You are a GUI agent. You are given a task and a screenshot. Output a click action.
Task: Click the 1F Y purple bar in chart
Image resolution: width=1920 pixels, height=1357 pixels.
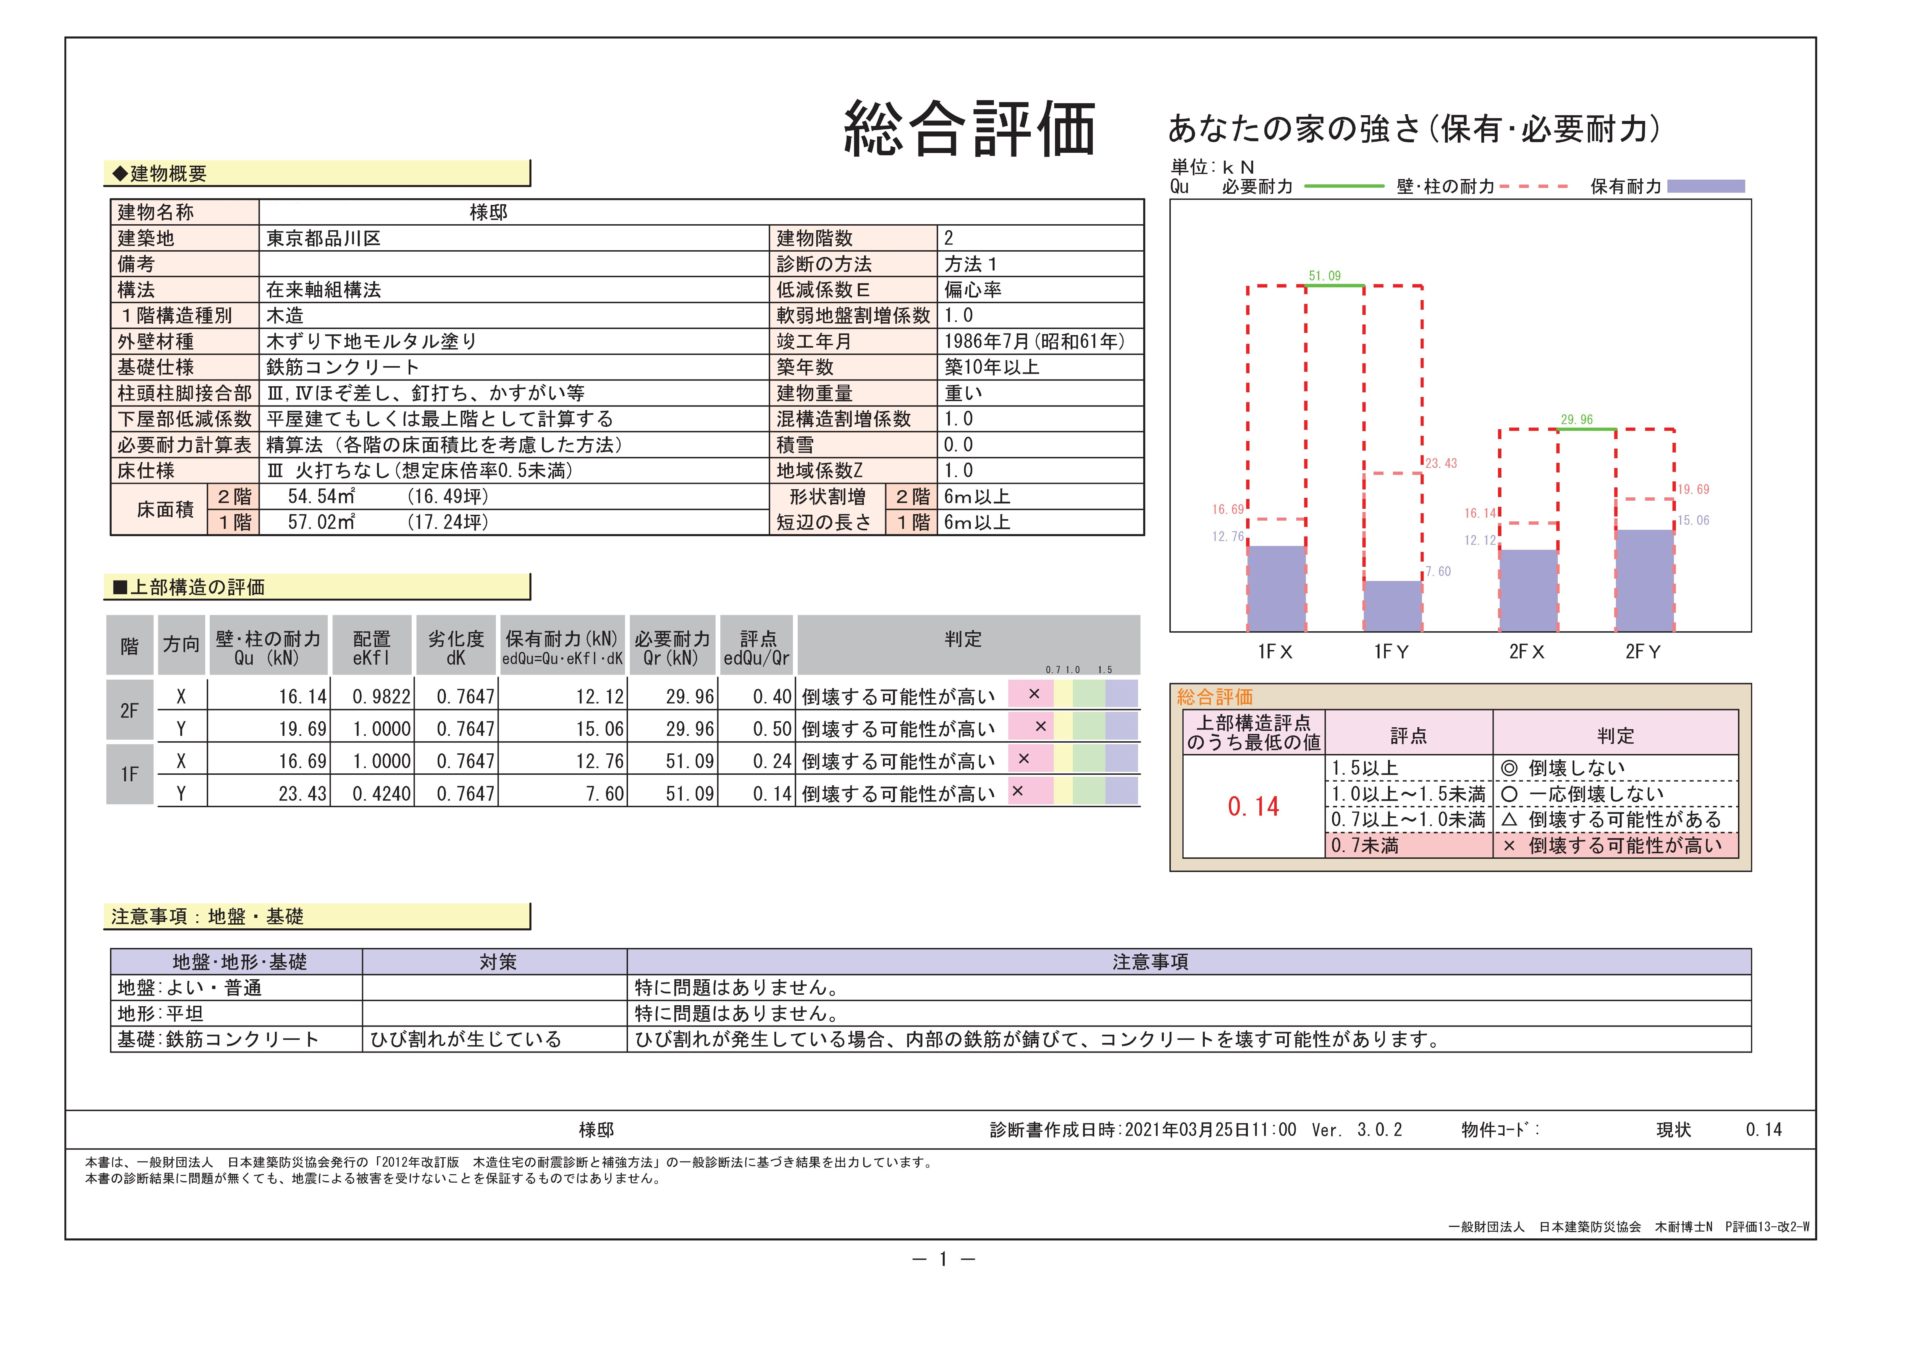tap(1393, 606)
